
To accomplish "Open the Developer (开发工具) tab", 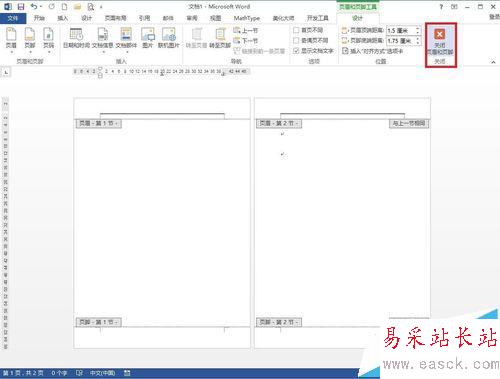I will [x=317, y=18].
